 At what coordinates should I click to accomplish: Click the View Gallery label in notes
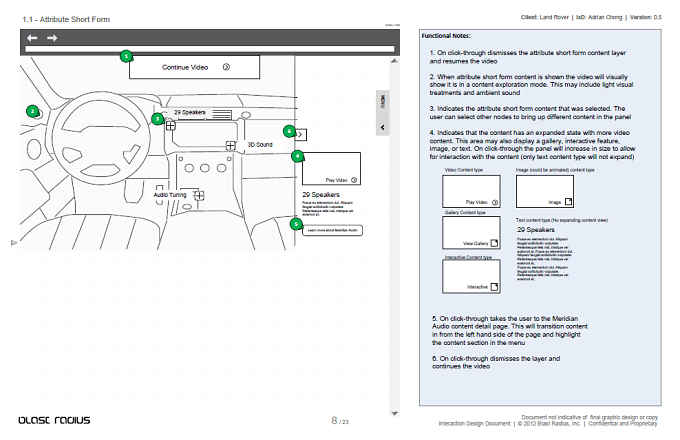pyautogui.click(x=475, y=244)
